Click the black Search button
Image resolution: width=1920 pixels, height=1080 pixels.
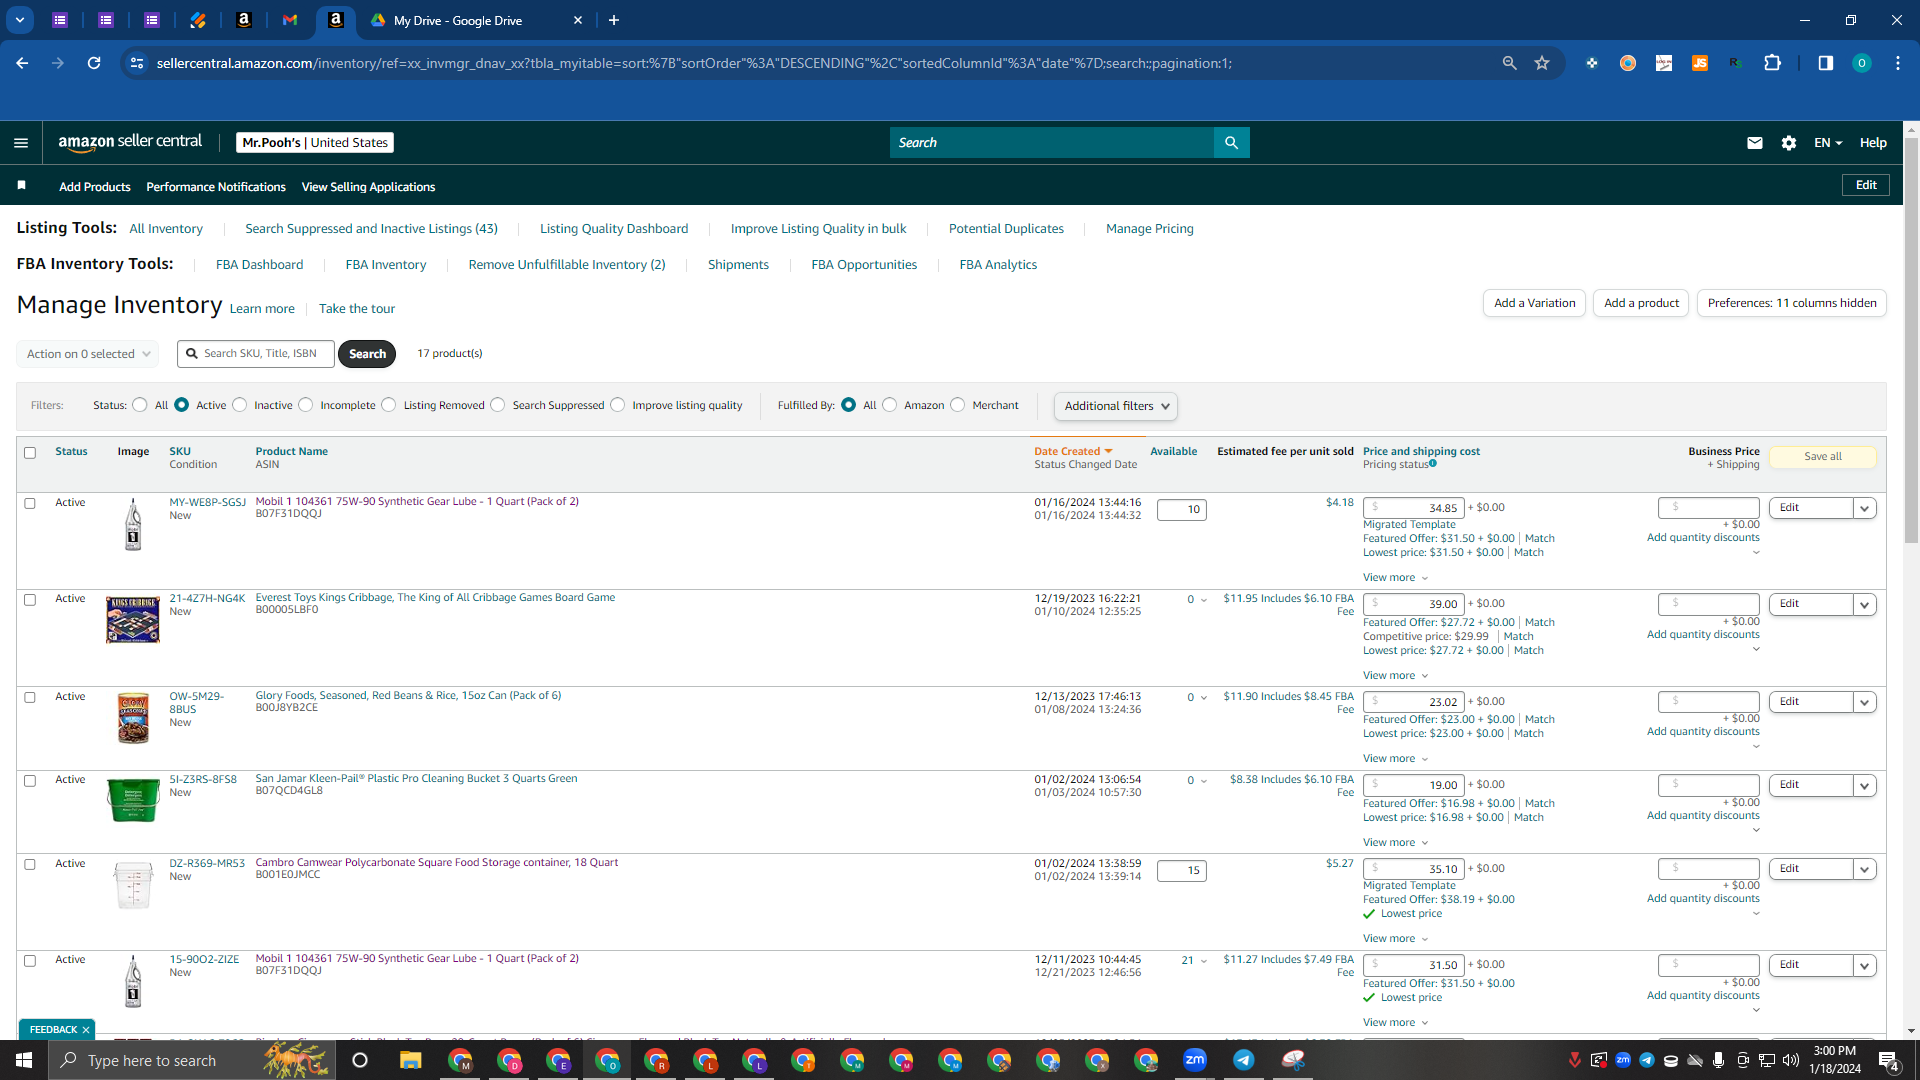click(x=367, y=354)
